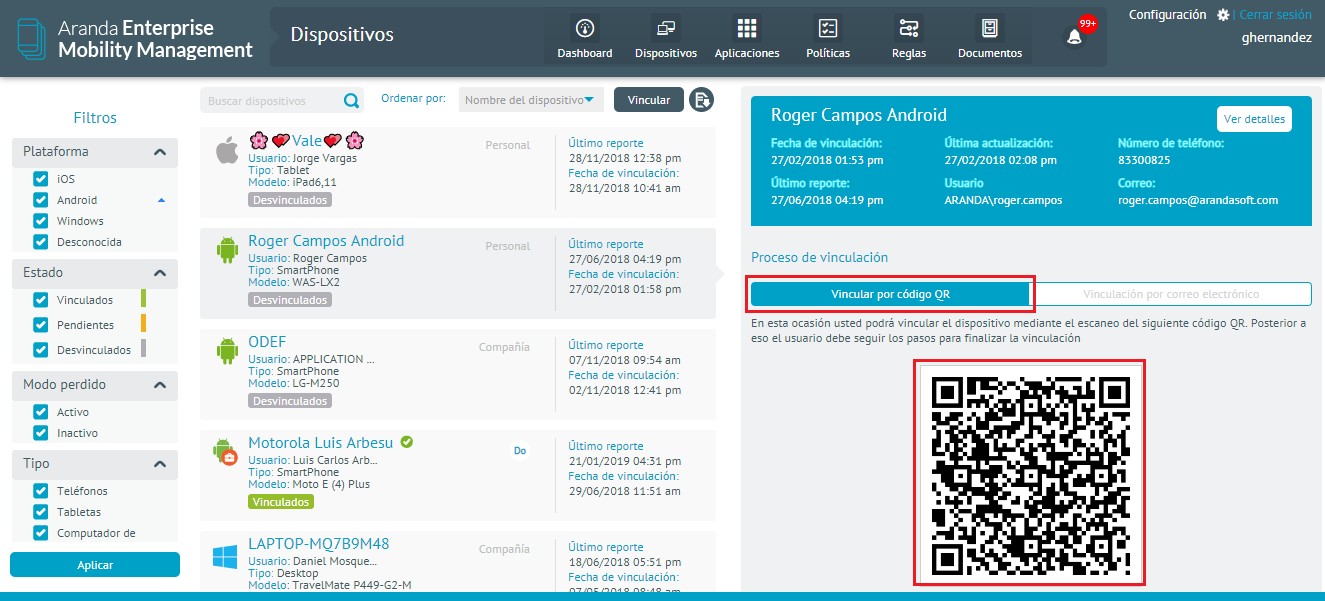
Task: Click the Cerrar sesión link
Action: 1275,15
